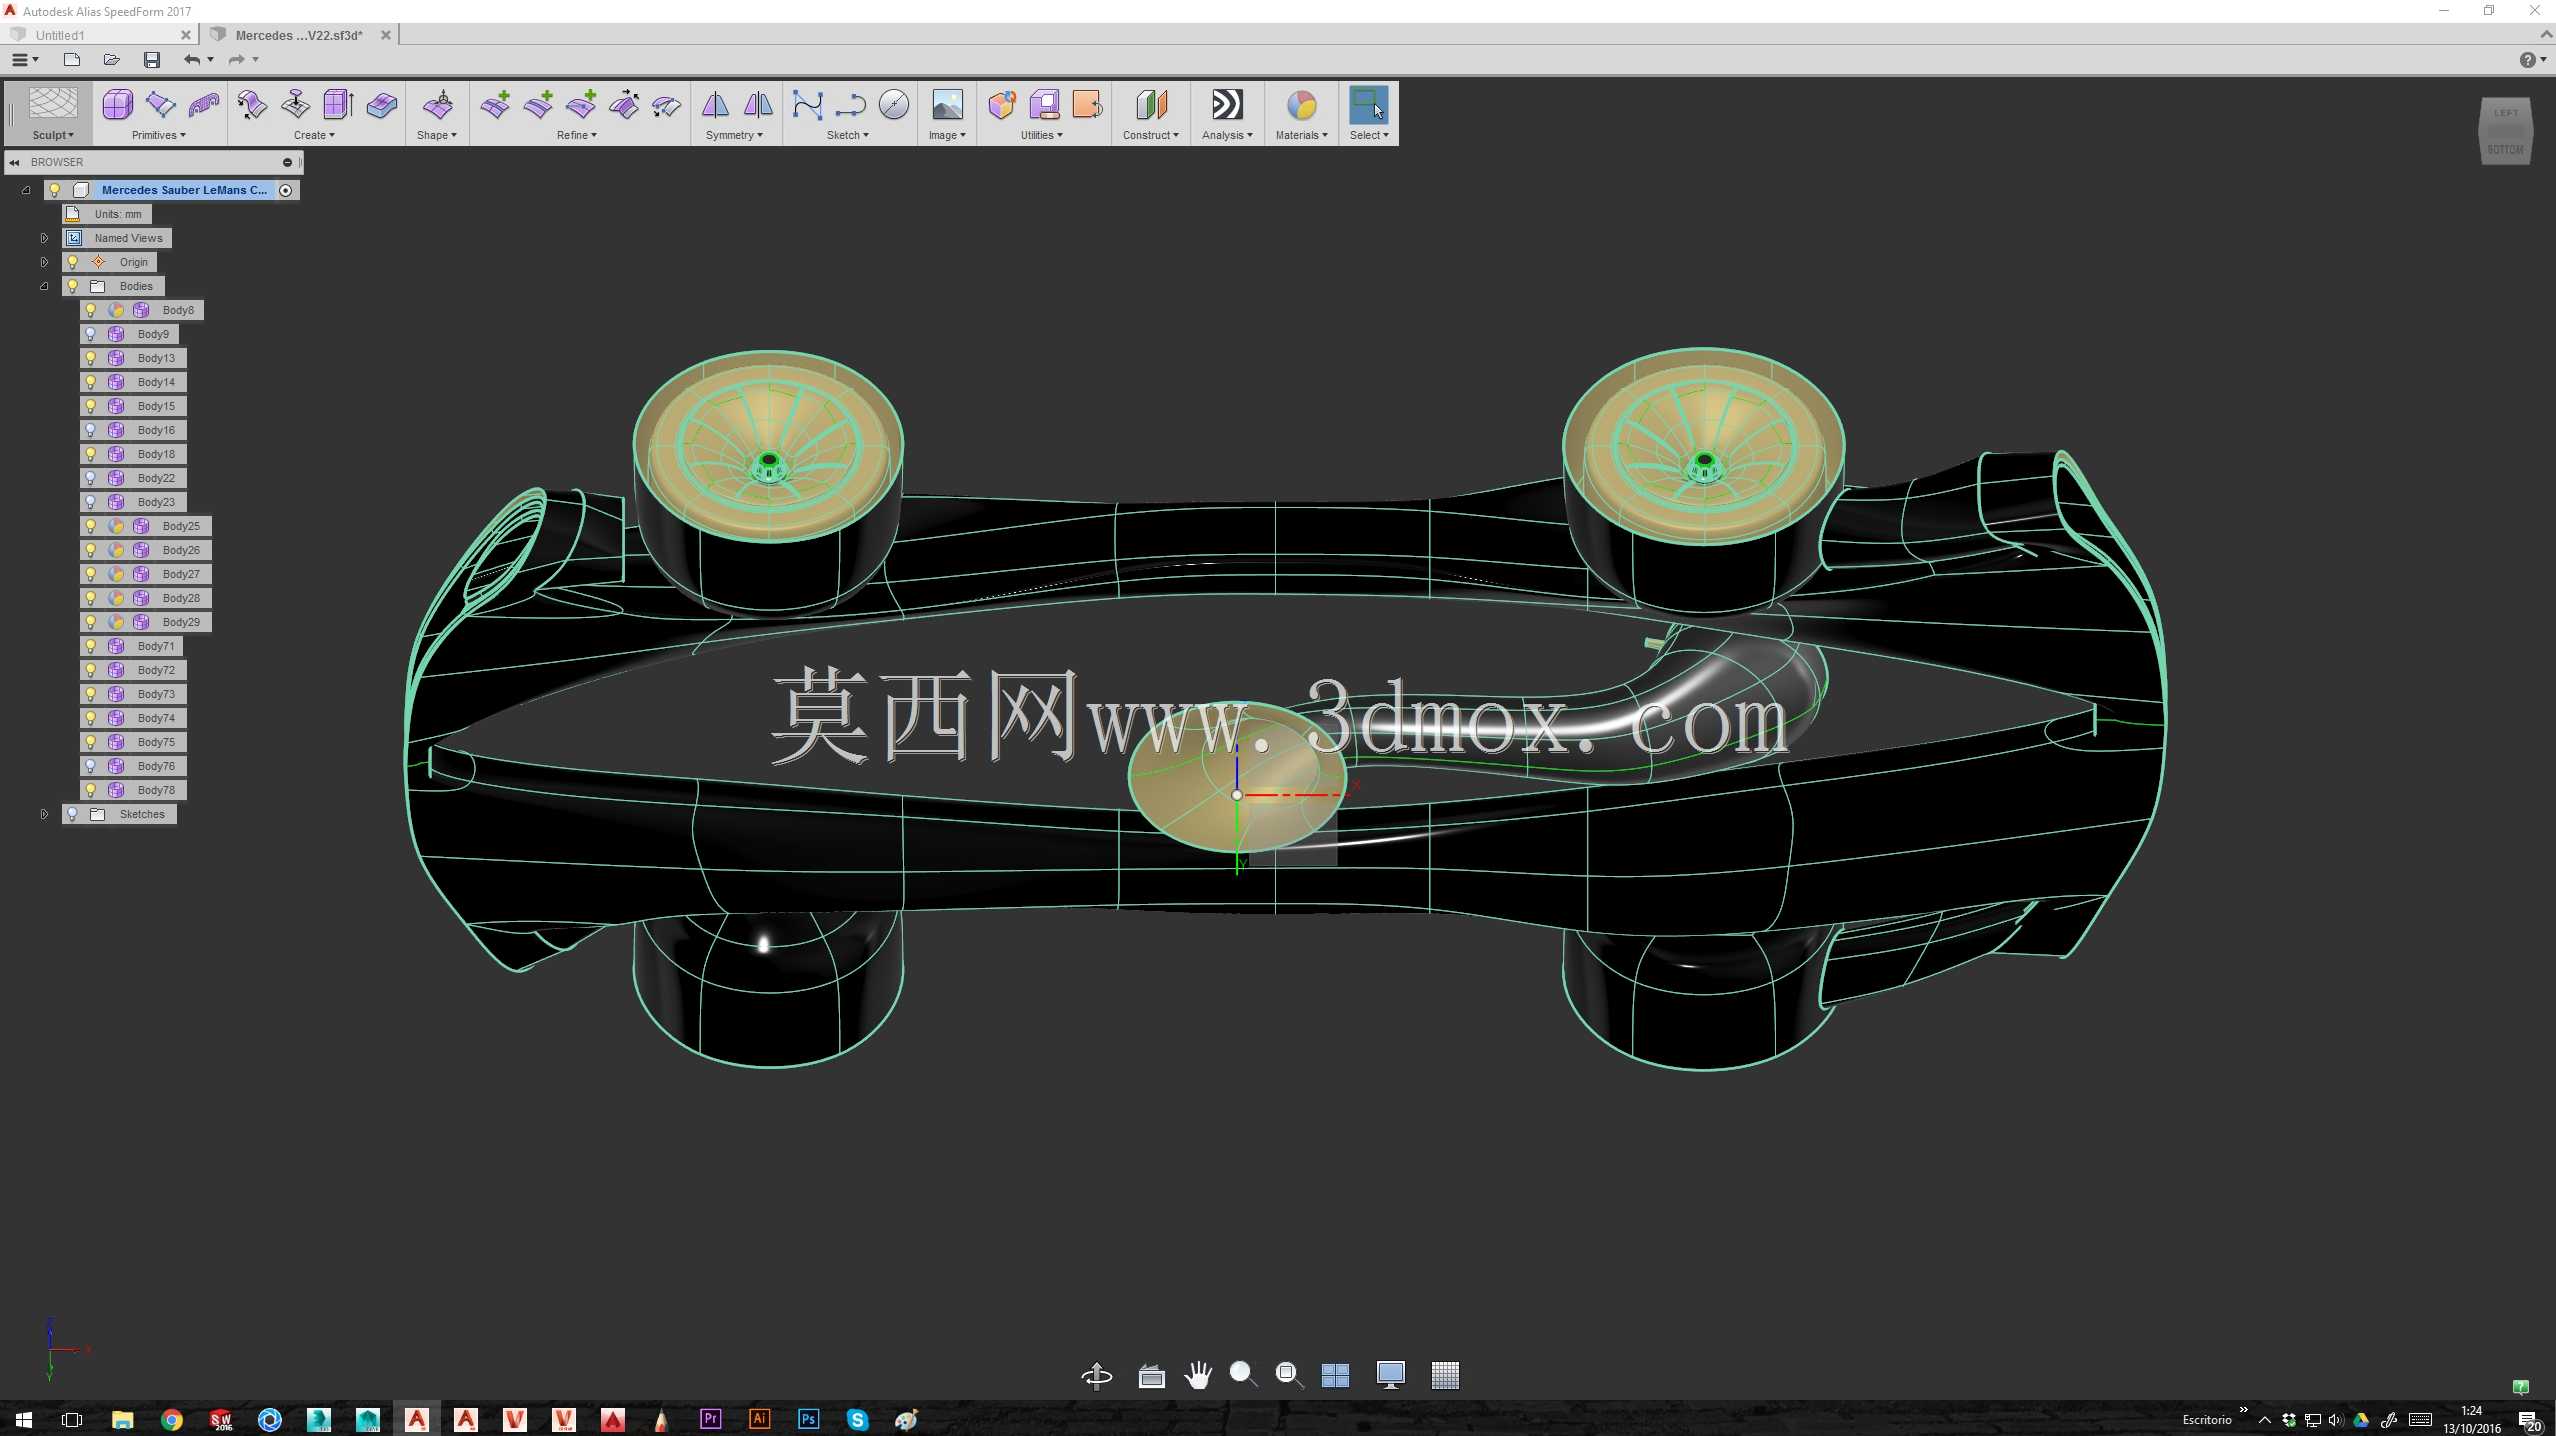2556x1436 pixels.
Task: Click the Orbit navigation tool
Action: [x=1097, y=1376]
